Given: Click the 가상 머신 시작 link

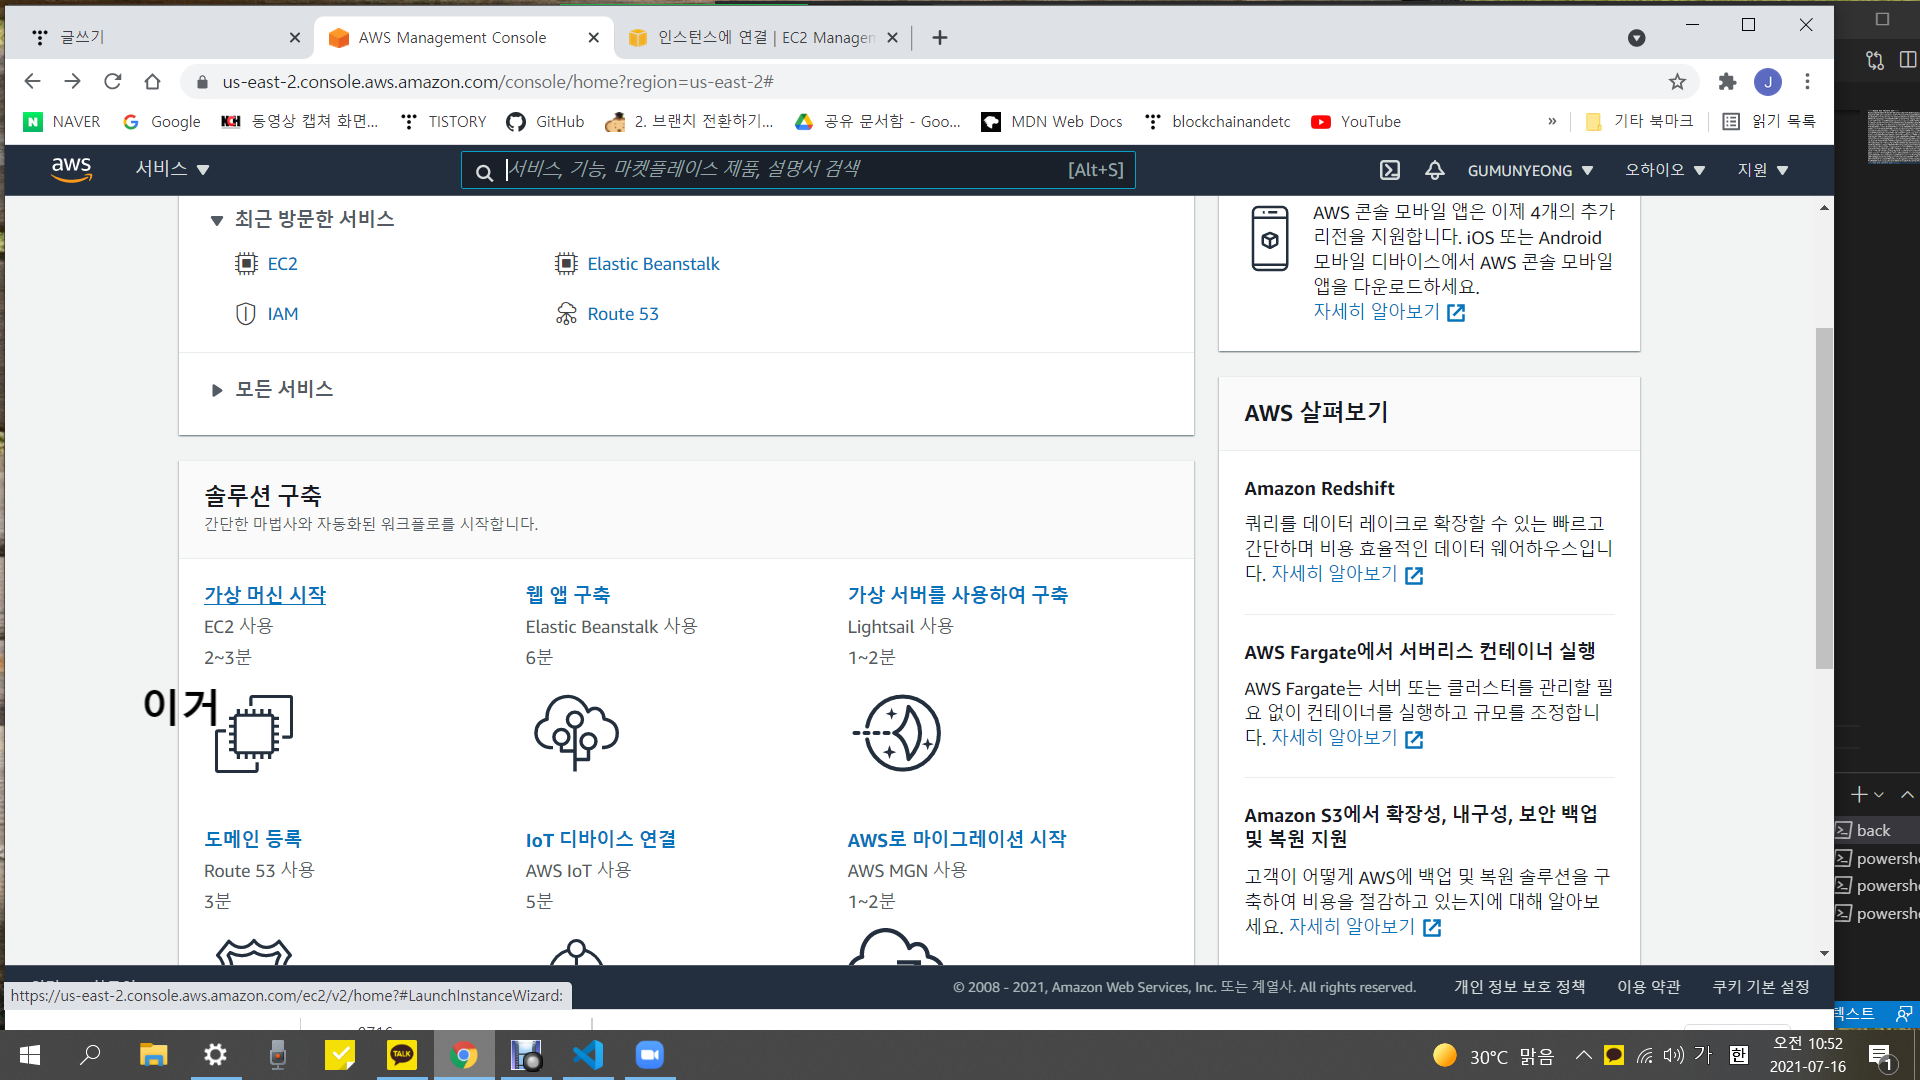Looking at the screenshot, I should tap(265, 595).
